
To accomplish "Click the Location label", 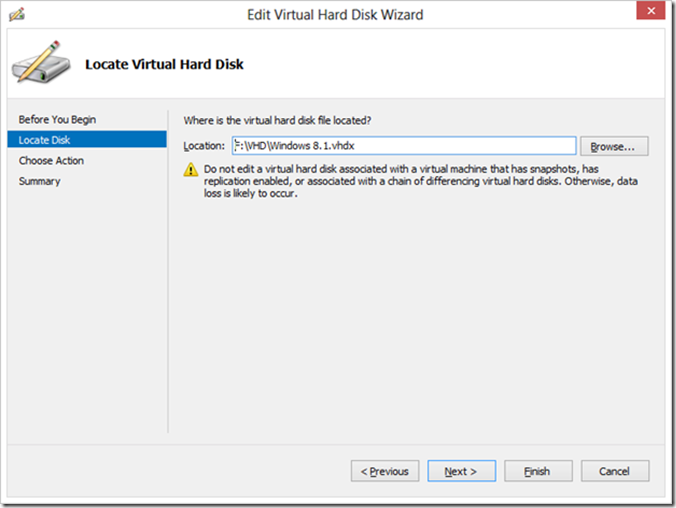I will [205, 147].
